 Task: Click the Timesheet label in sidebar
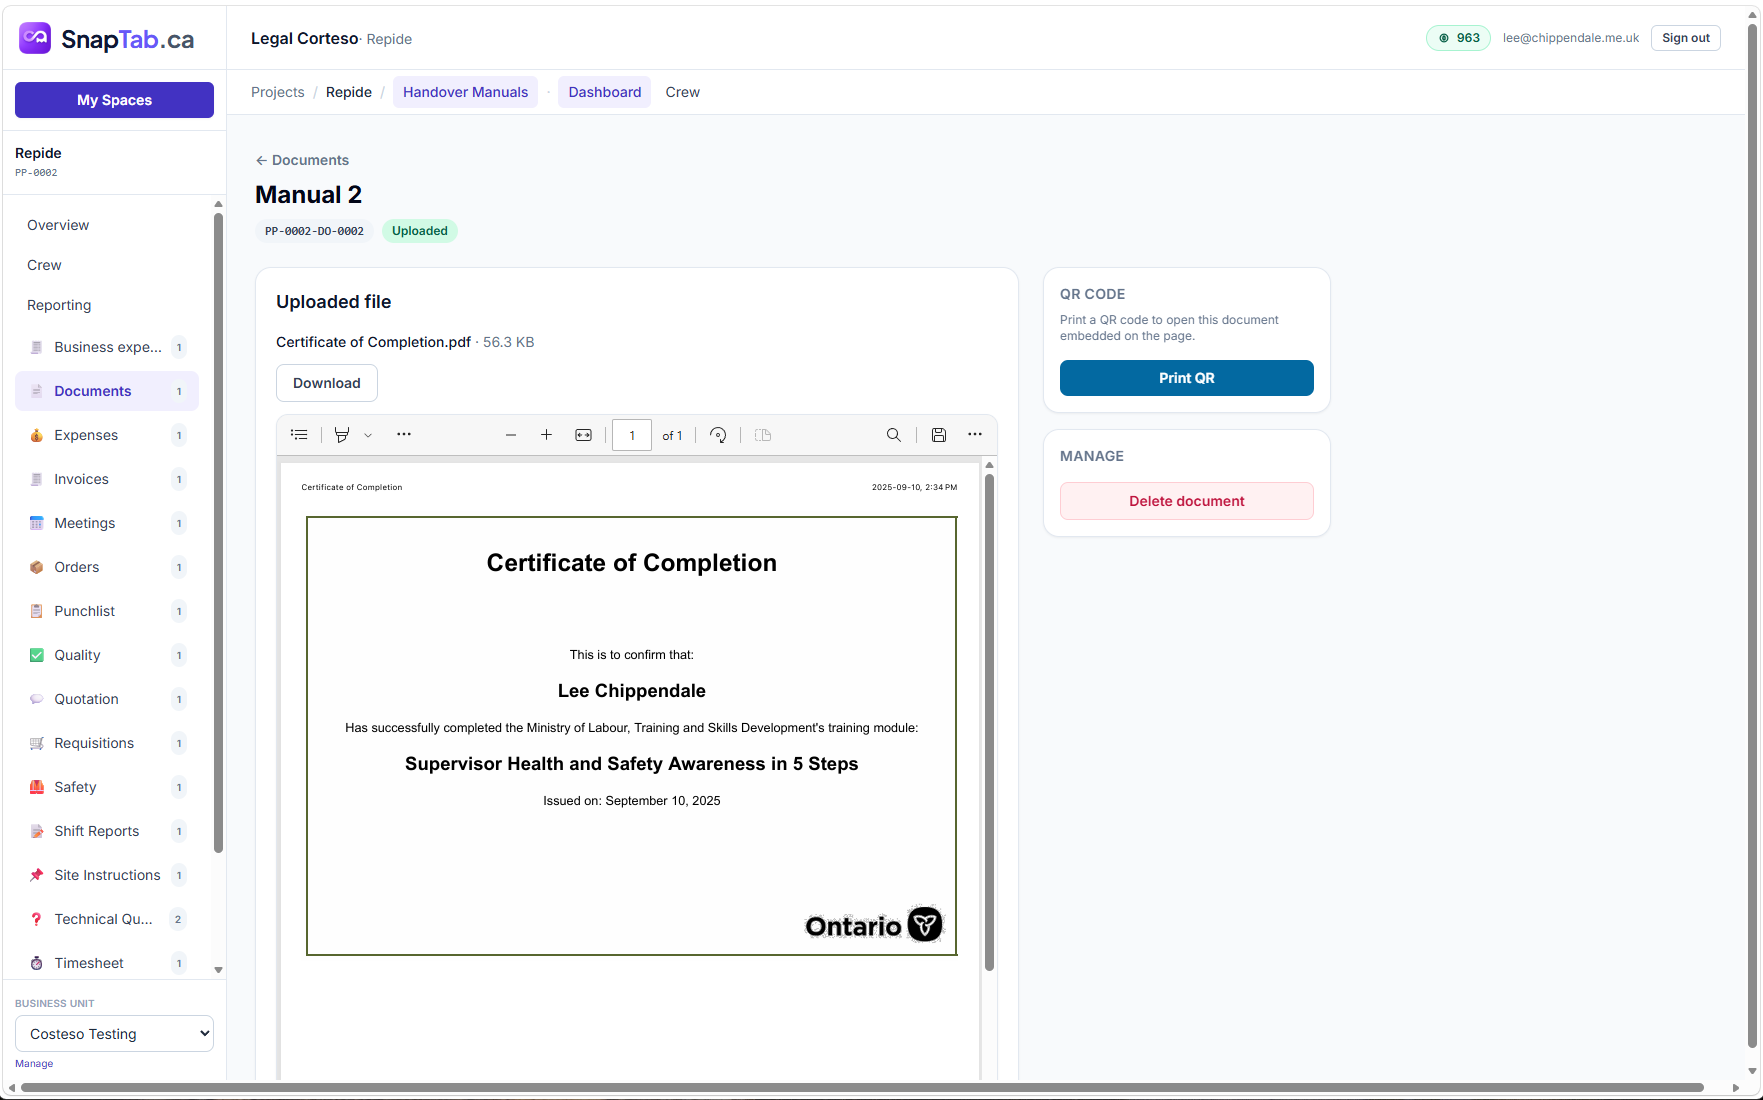coord(89,963)
